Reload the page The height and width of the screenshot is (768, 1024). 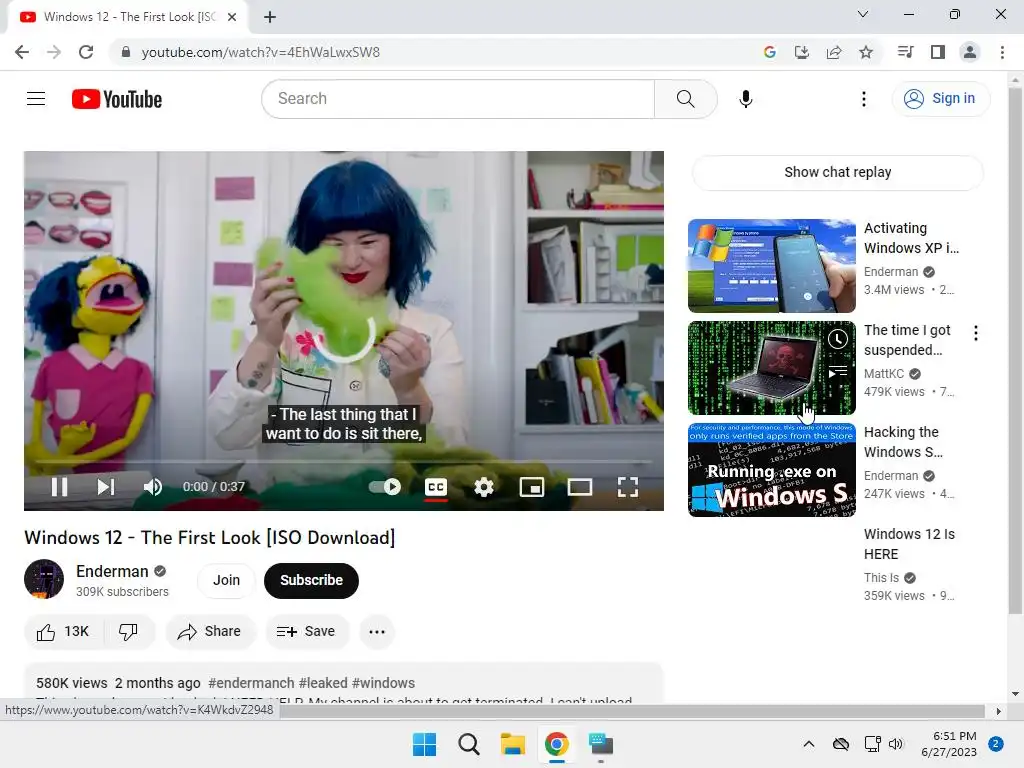86,52
